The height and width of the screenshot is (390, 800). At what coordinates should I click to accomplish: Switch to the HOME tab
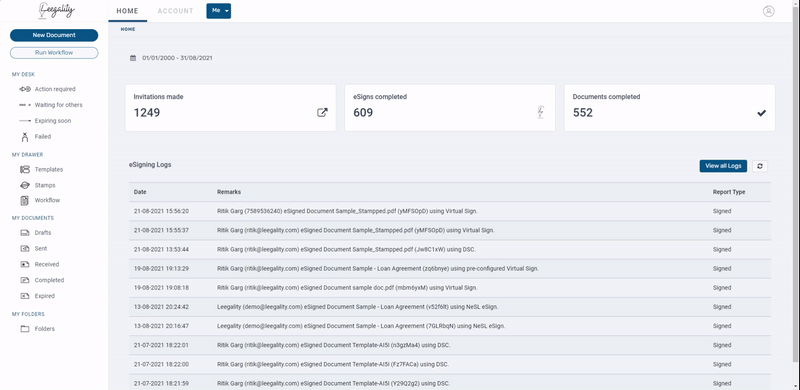pos(128,11)
